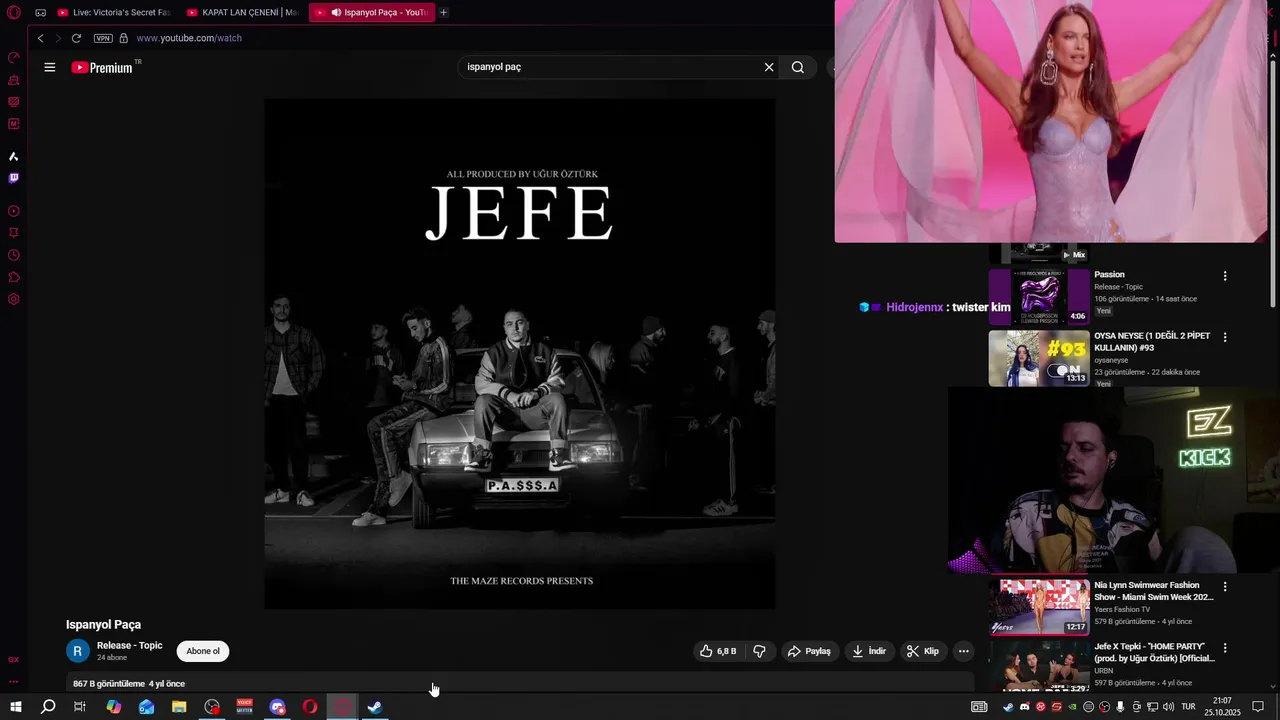The width and height of the screenshot is (1280, 720).
Task: Switch to KAPAT LAN ÇENENİ tab
Action: click(243, 12)
